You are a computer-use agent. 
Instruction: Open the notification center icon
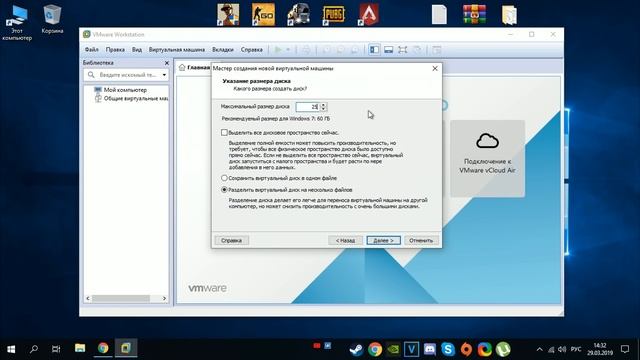(x=625, y=349)
